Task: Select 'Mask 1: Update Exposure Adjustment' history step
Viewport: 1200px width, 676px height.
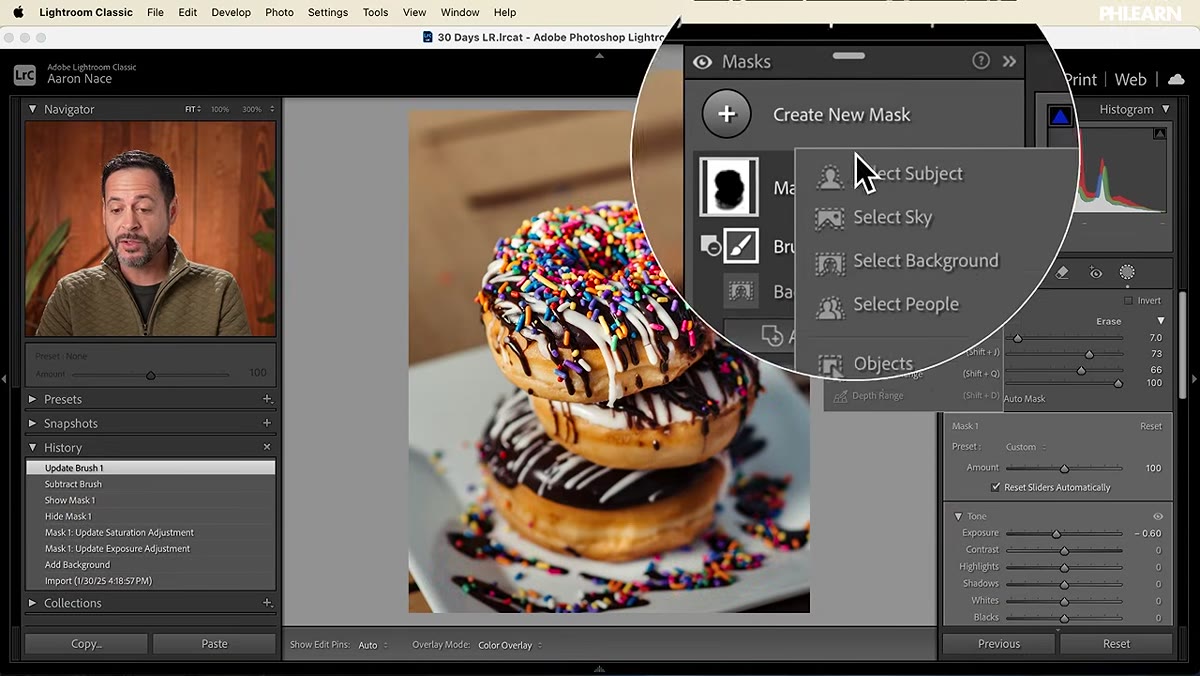Action: (150, 548)
